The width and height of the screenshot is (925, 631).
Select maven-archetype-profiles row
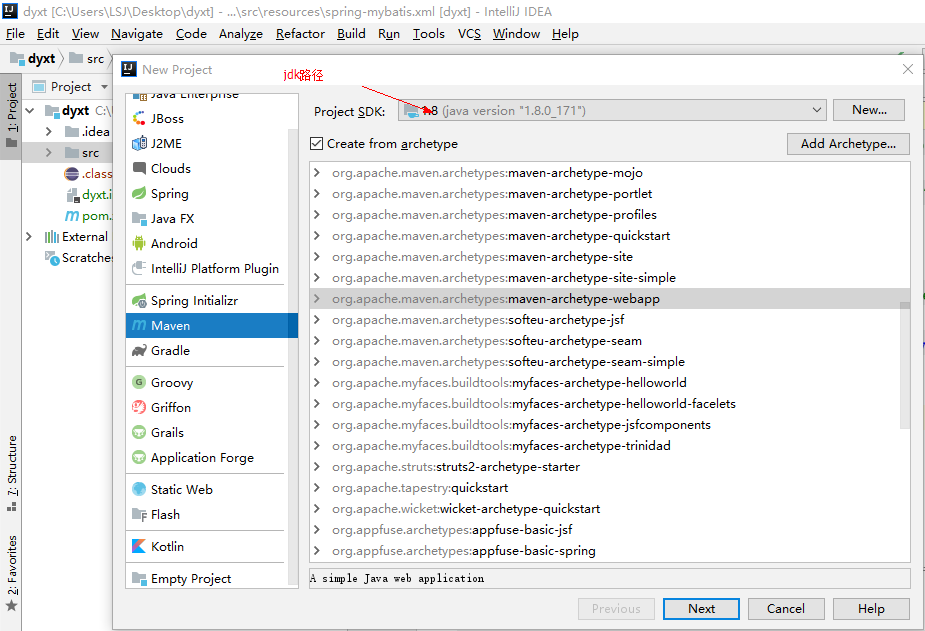coord(610,215)
